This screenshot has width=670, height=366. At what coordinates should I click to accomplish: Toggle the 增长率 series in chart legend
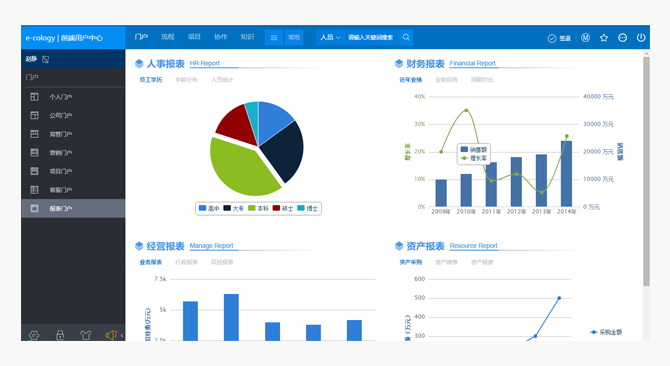pos(474,158)
